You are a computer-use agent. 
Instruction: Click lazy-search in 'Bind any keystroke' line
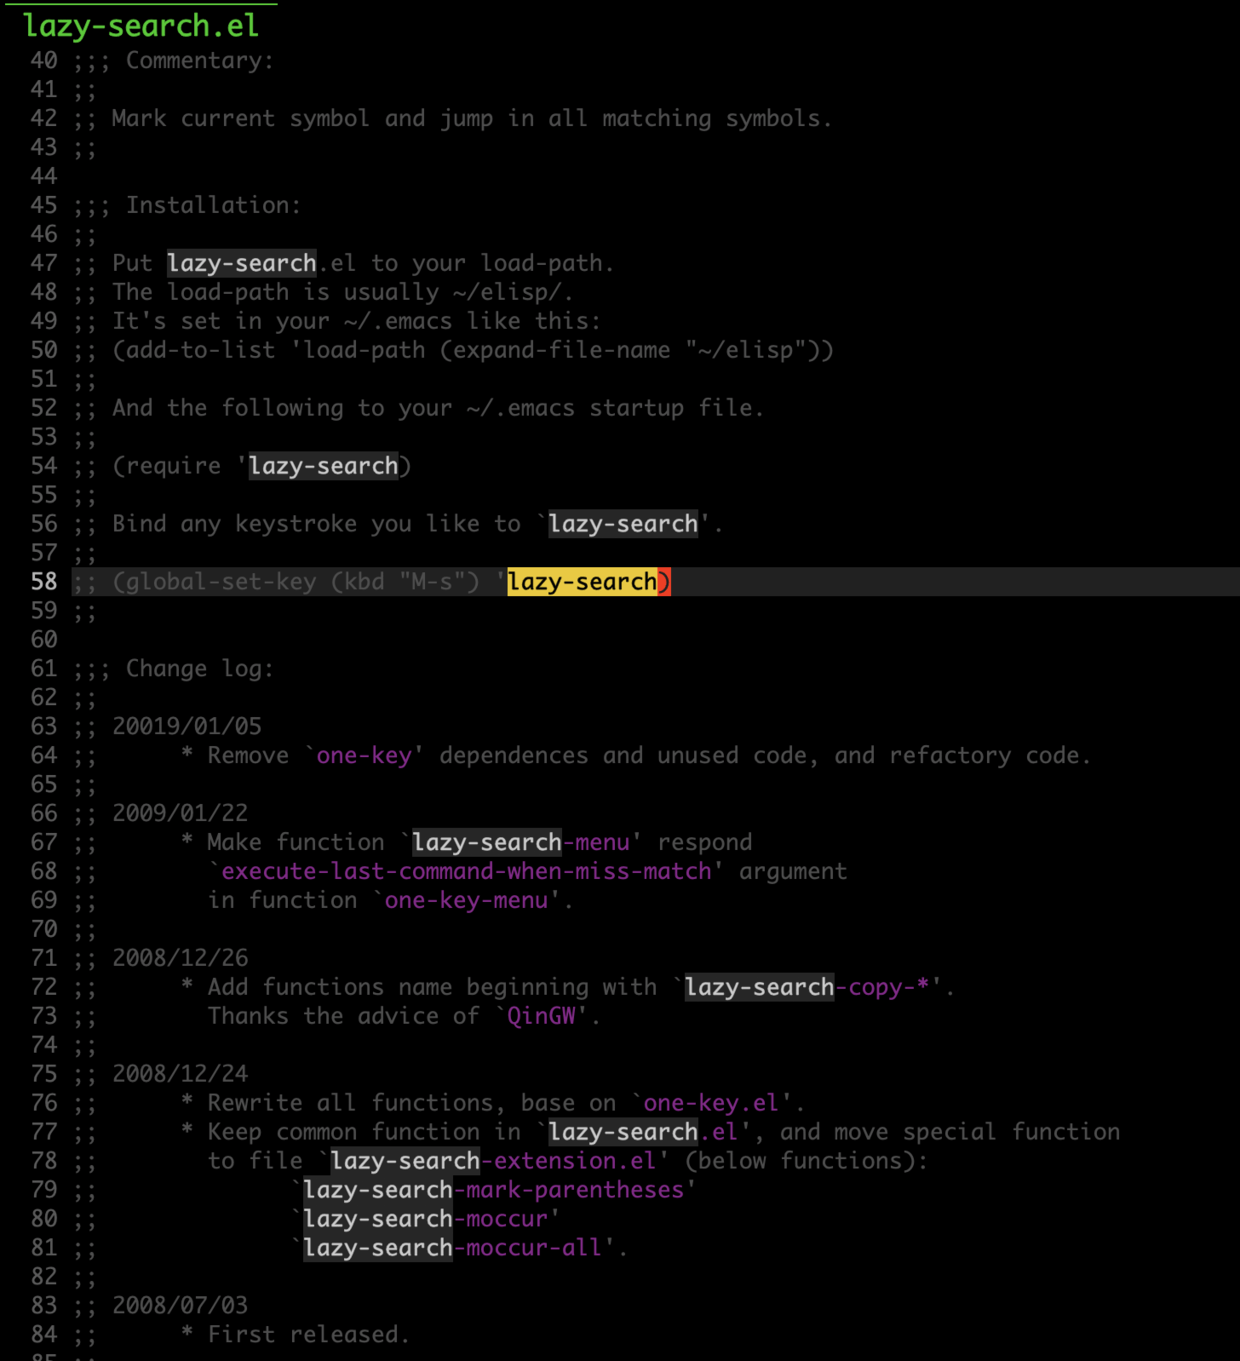623,525
